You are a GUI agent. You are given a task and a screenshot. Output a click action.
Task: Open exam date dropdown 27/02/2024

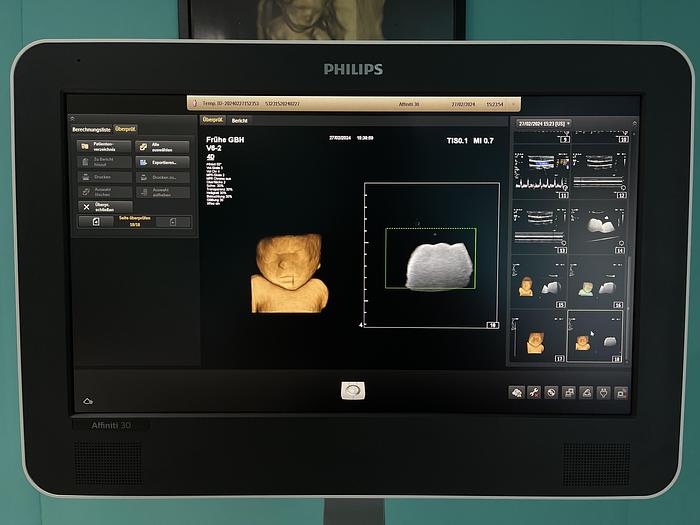click(x=544, y=124)
